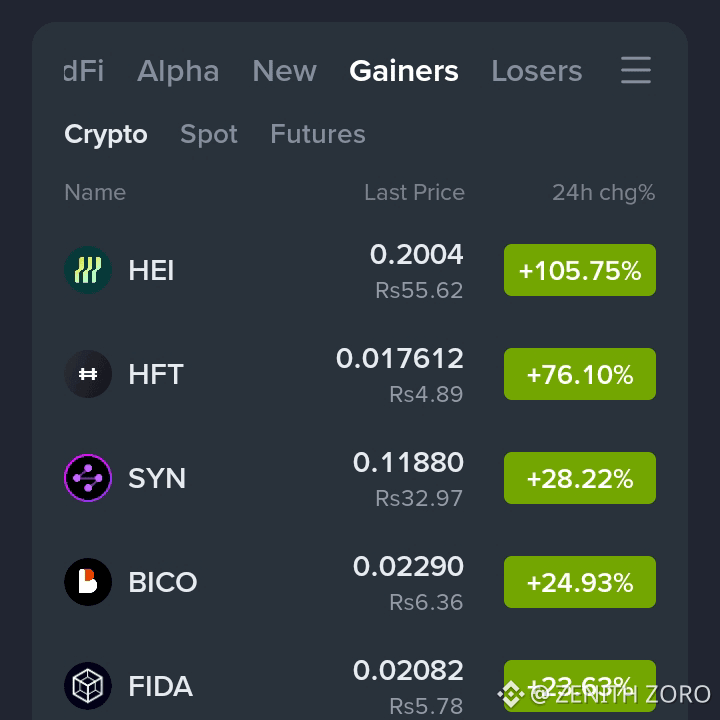Toggle the +105.75% change badge
Screen dimensions: 720x720
(580, 270)
